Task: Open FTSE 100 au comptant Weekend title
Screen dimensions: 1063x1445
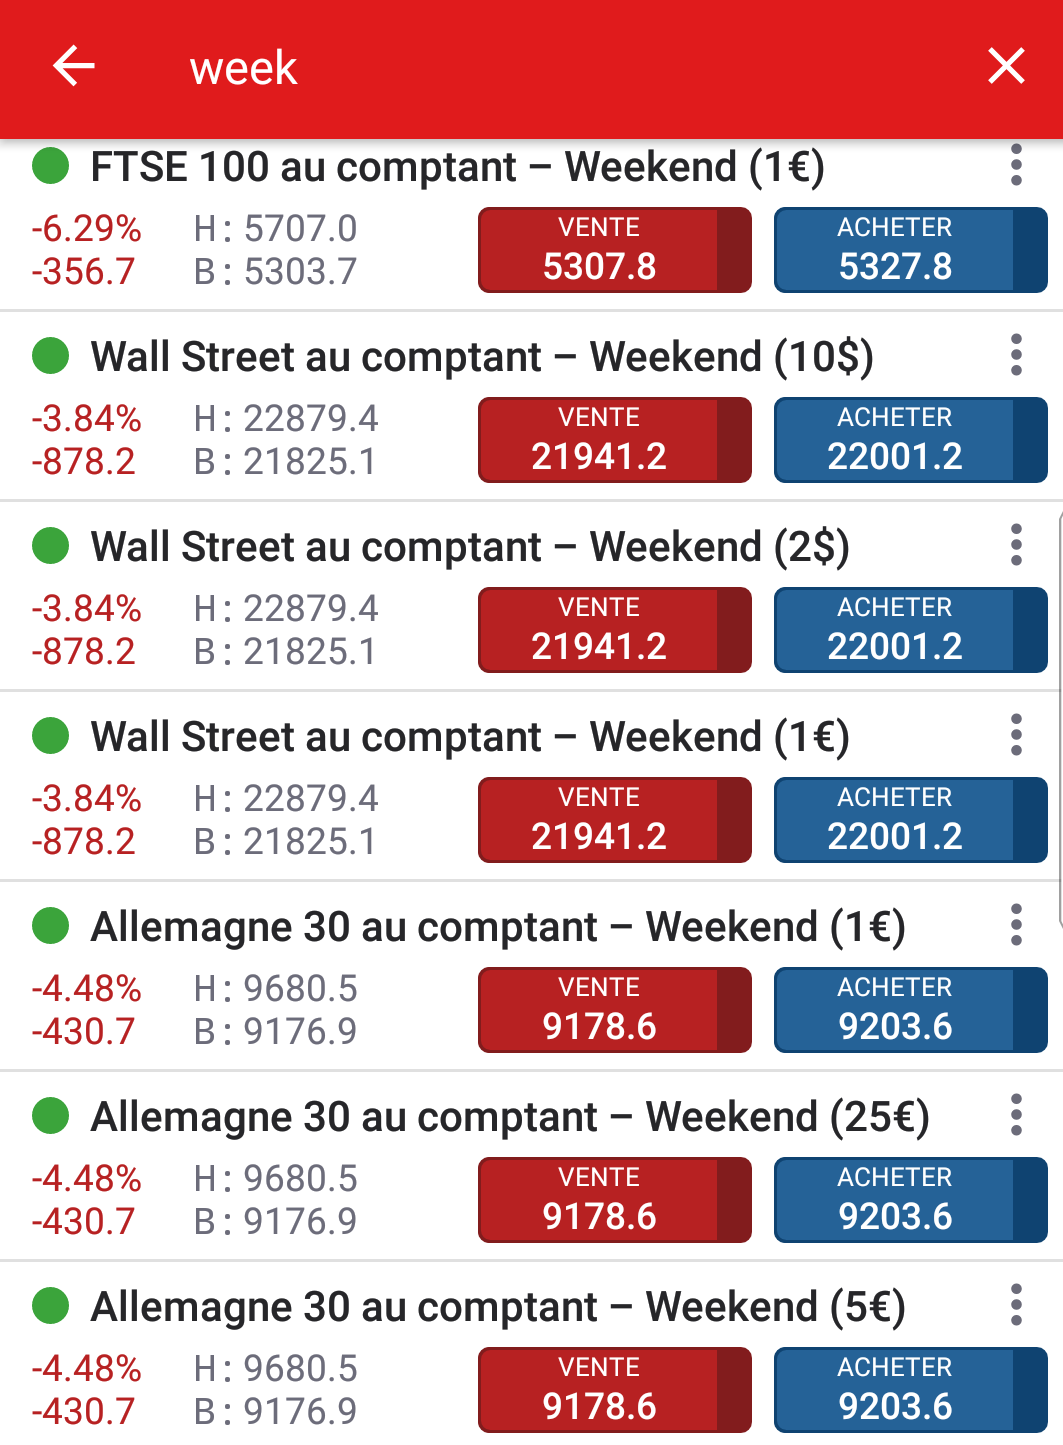Action: [x=457, y=167]
